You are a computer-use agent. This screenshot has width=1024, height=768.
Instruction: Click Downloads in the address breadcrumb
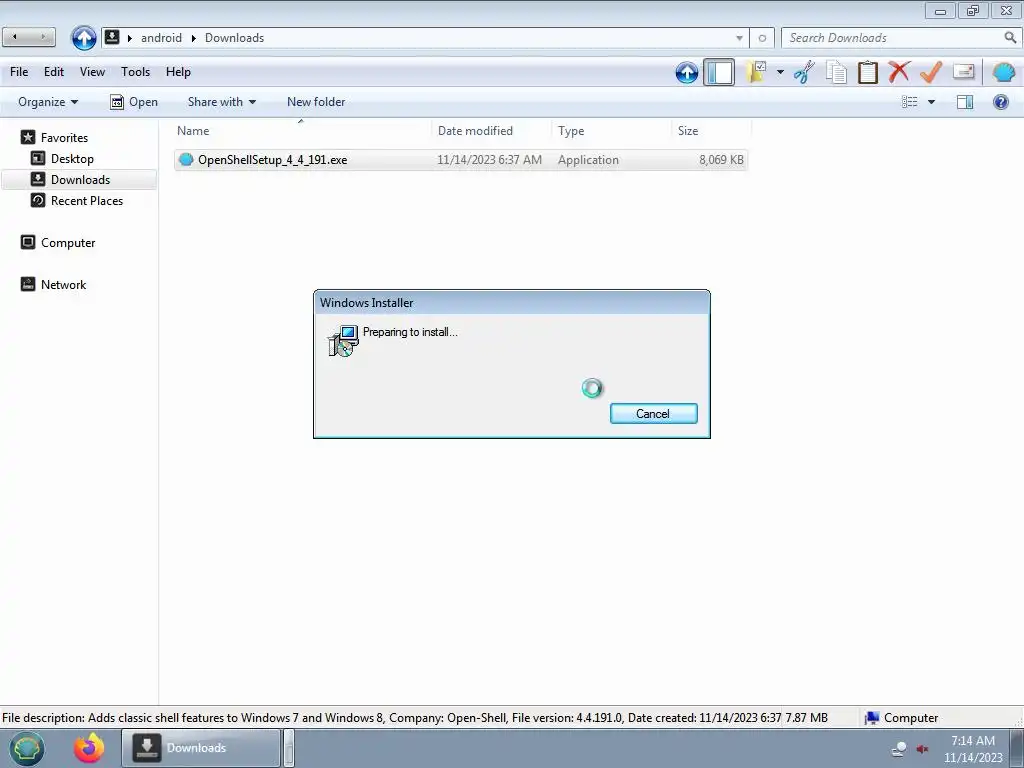coord(234,38)
